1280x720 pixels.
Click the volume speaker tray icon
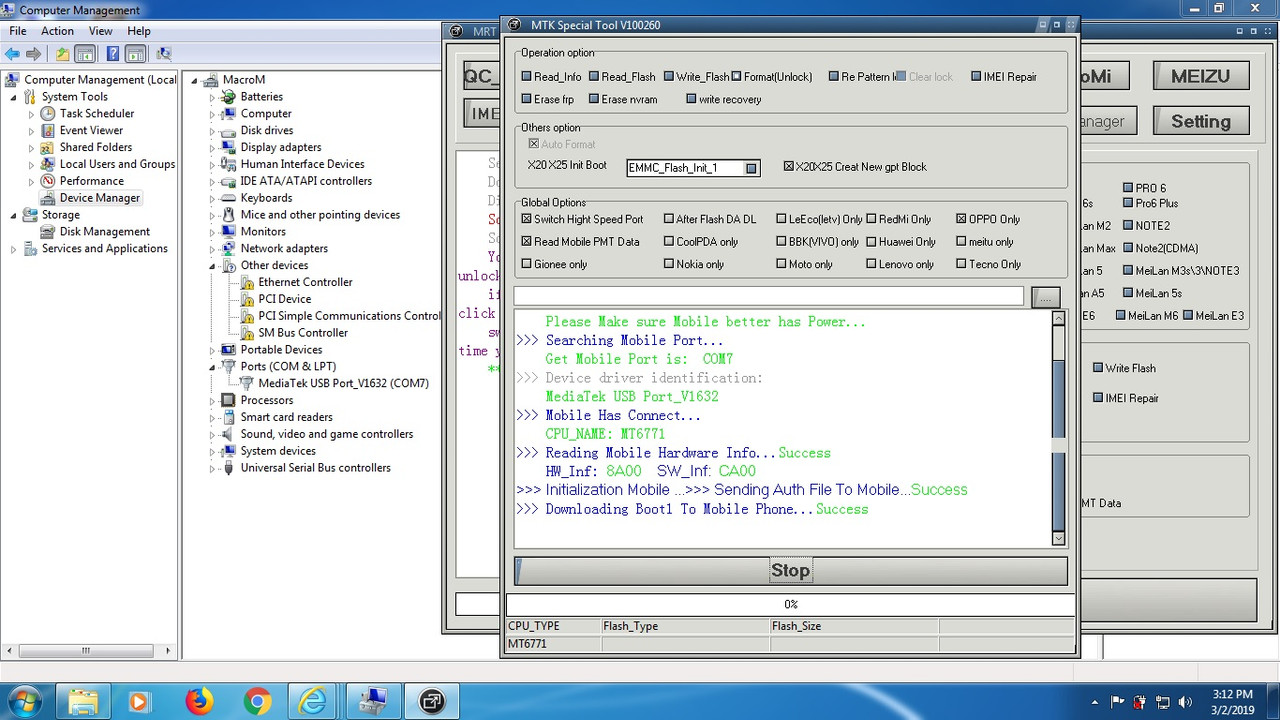[1186, 701]
